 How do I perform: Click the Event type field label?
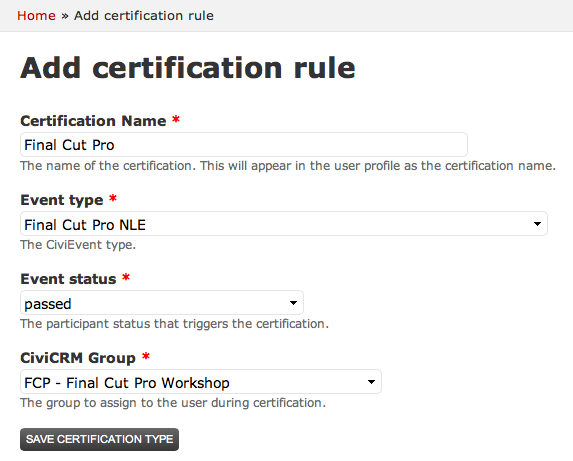click(x=62, y=200)
